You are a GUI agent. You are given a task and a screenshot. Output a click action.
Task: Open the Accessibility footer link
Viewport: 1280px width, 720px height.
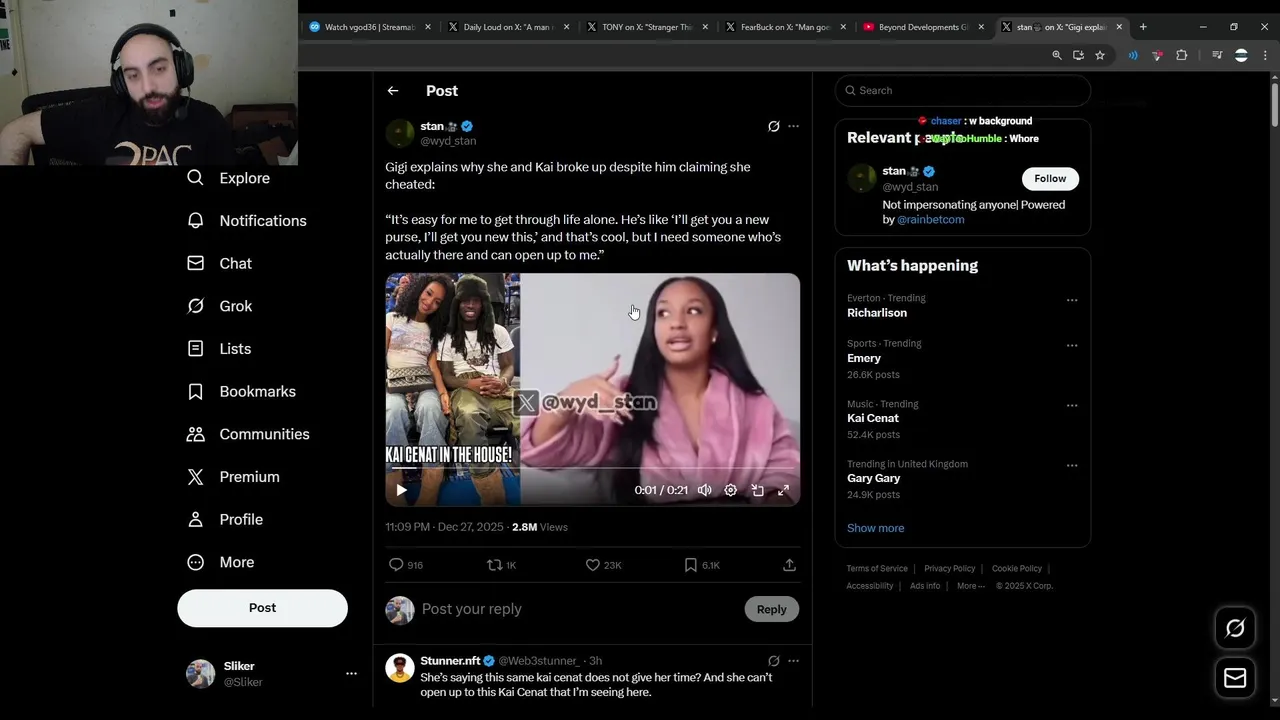tap(870, 586)
